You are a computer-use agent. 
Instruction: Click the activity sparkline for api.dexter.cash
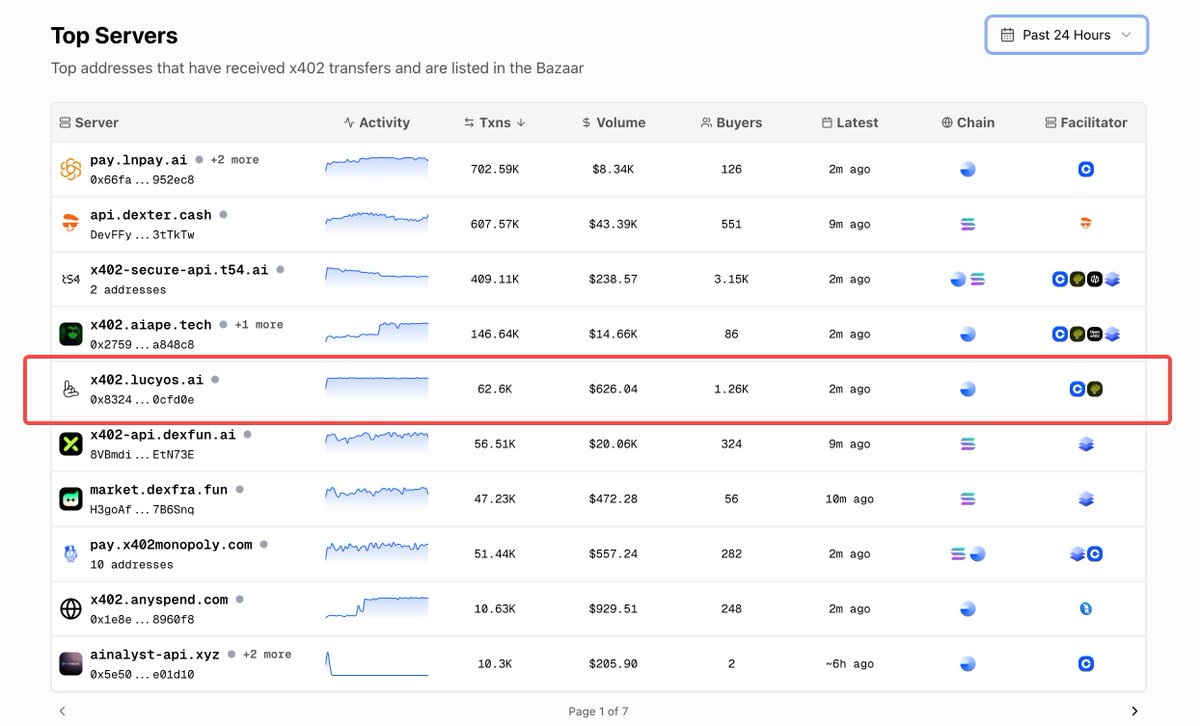click(376, 223)
